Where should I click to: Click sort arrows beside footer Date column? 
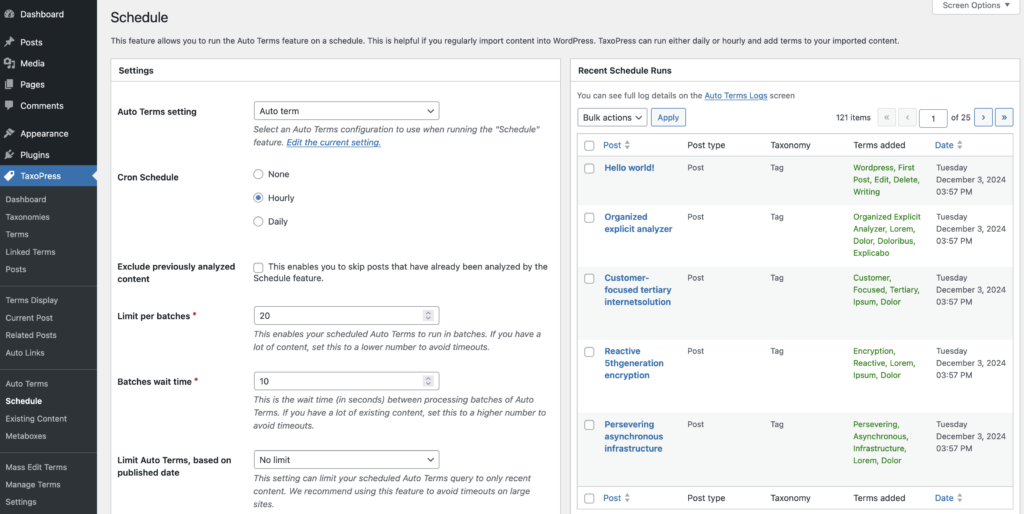point(960,498)
